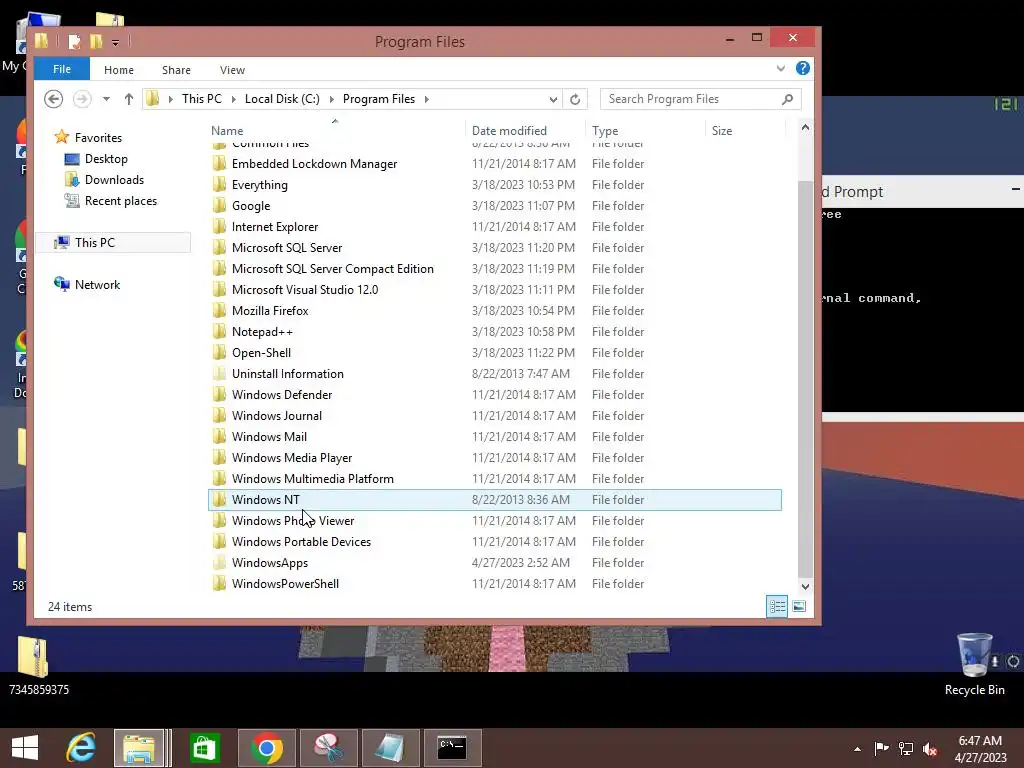Image resolution: width=1024 pixels, height=768 pixels.
Task: Select the Windows Defender folder icon
Action: click(x=220, y=394)
